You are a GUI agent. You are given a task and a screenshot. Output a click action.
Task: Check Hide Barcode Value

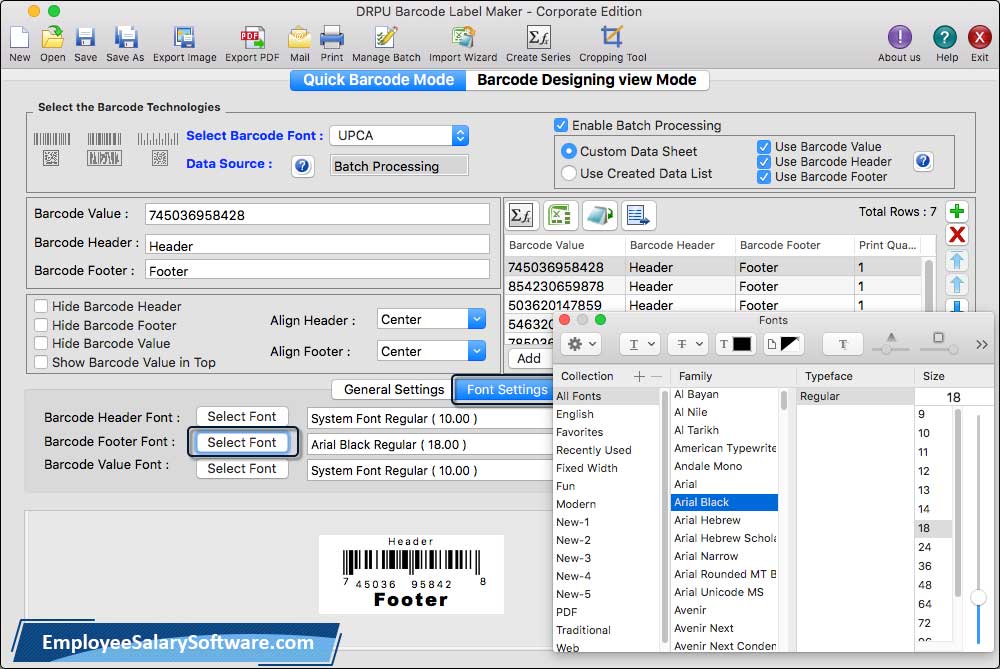tap(41, 343)
